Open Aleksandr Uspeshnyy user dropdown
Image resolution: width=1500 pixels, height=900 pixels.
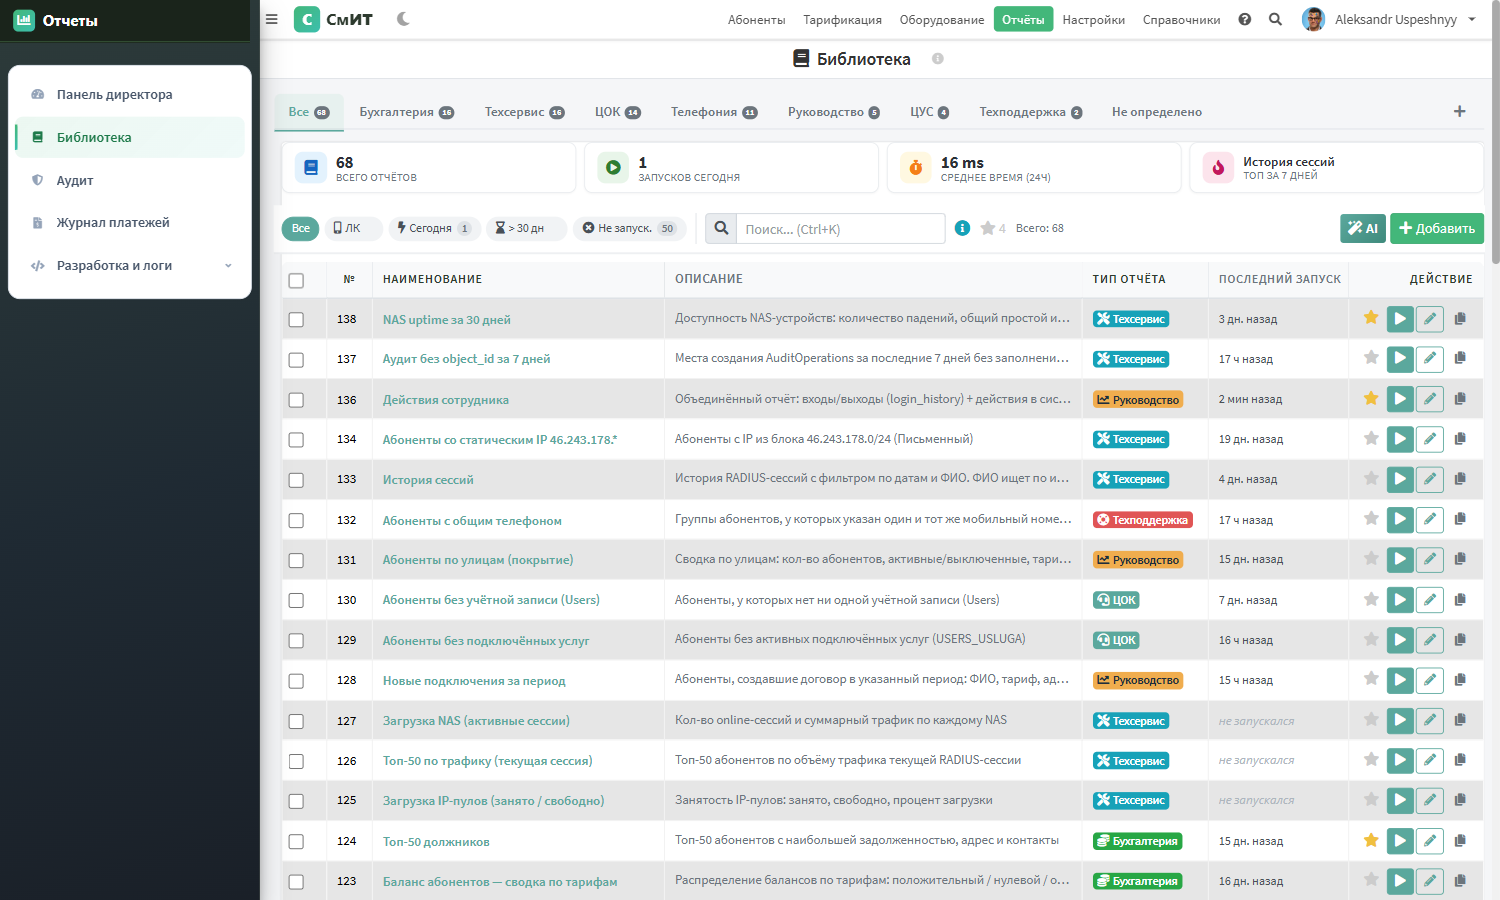click(x=1389, y=19)
